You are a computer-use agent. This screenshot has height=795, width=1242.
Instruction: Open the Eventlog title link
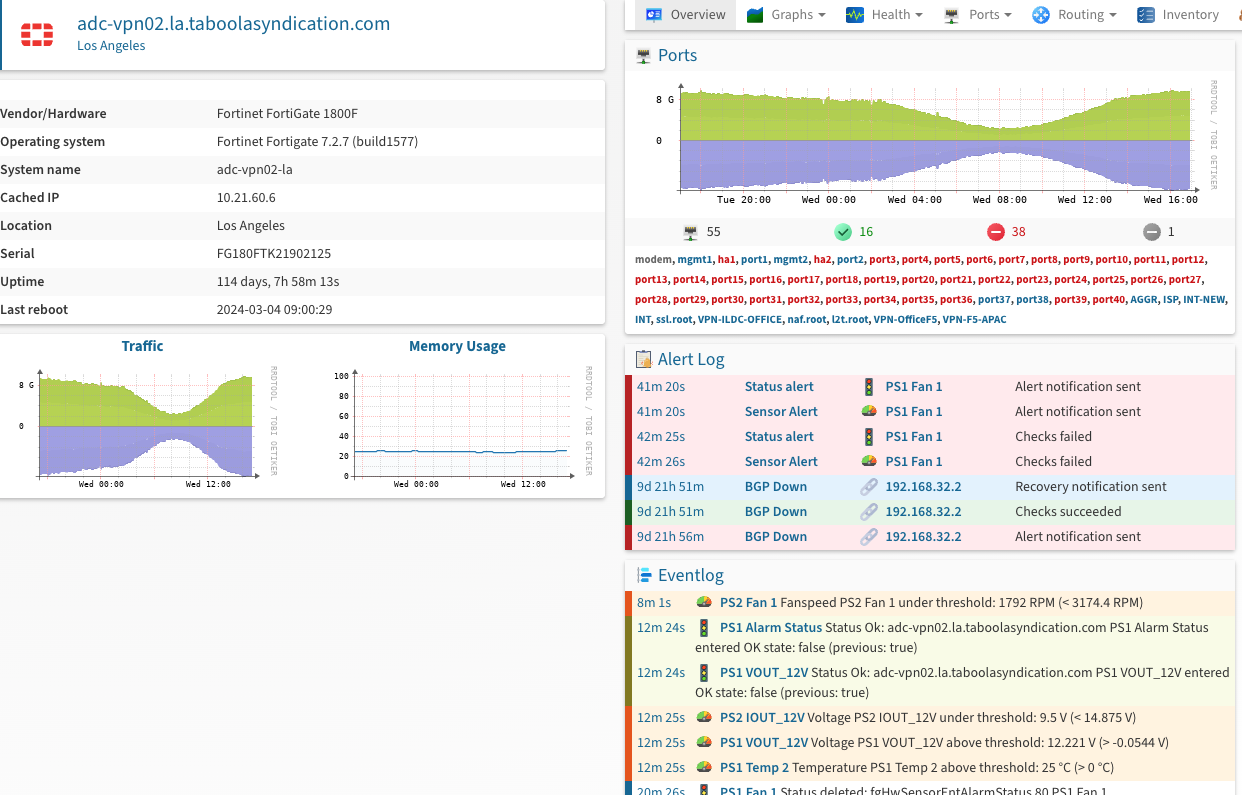click(691, 575)
